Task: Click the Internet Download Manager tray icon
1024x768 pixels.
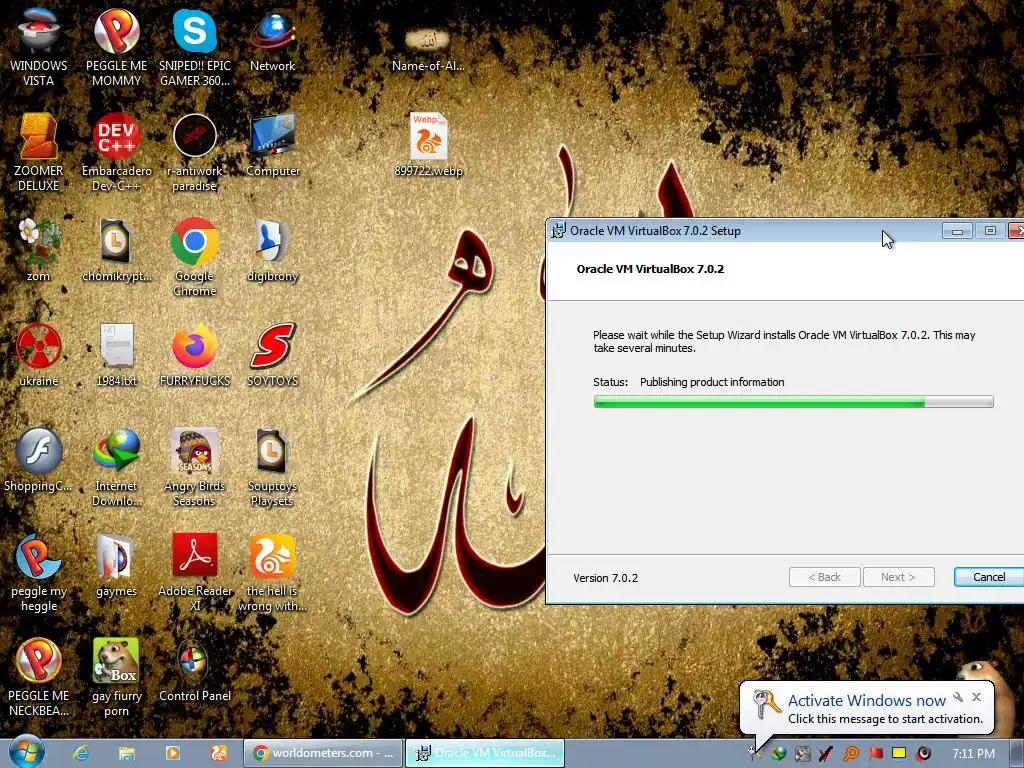Action: coord(778,754)
